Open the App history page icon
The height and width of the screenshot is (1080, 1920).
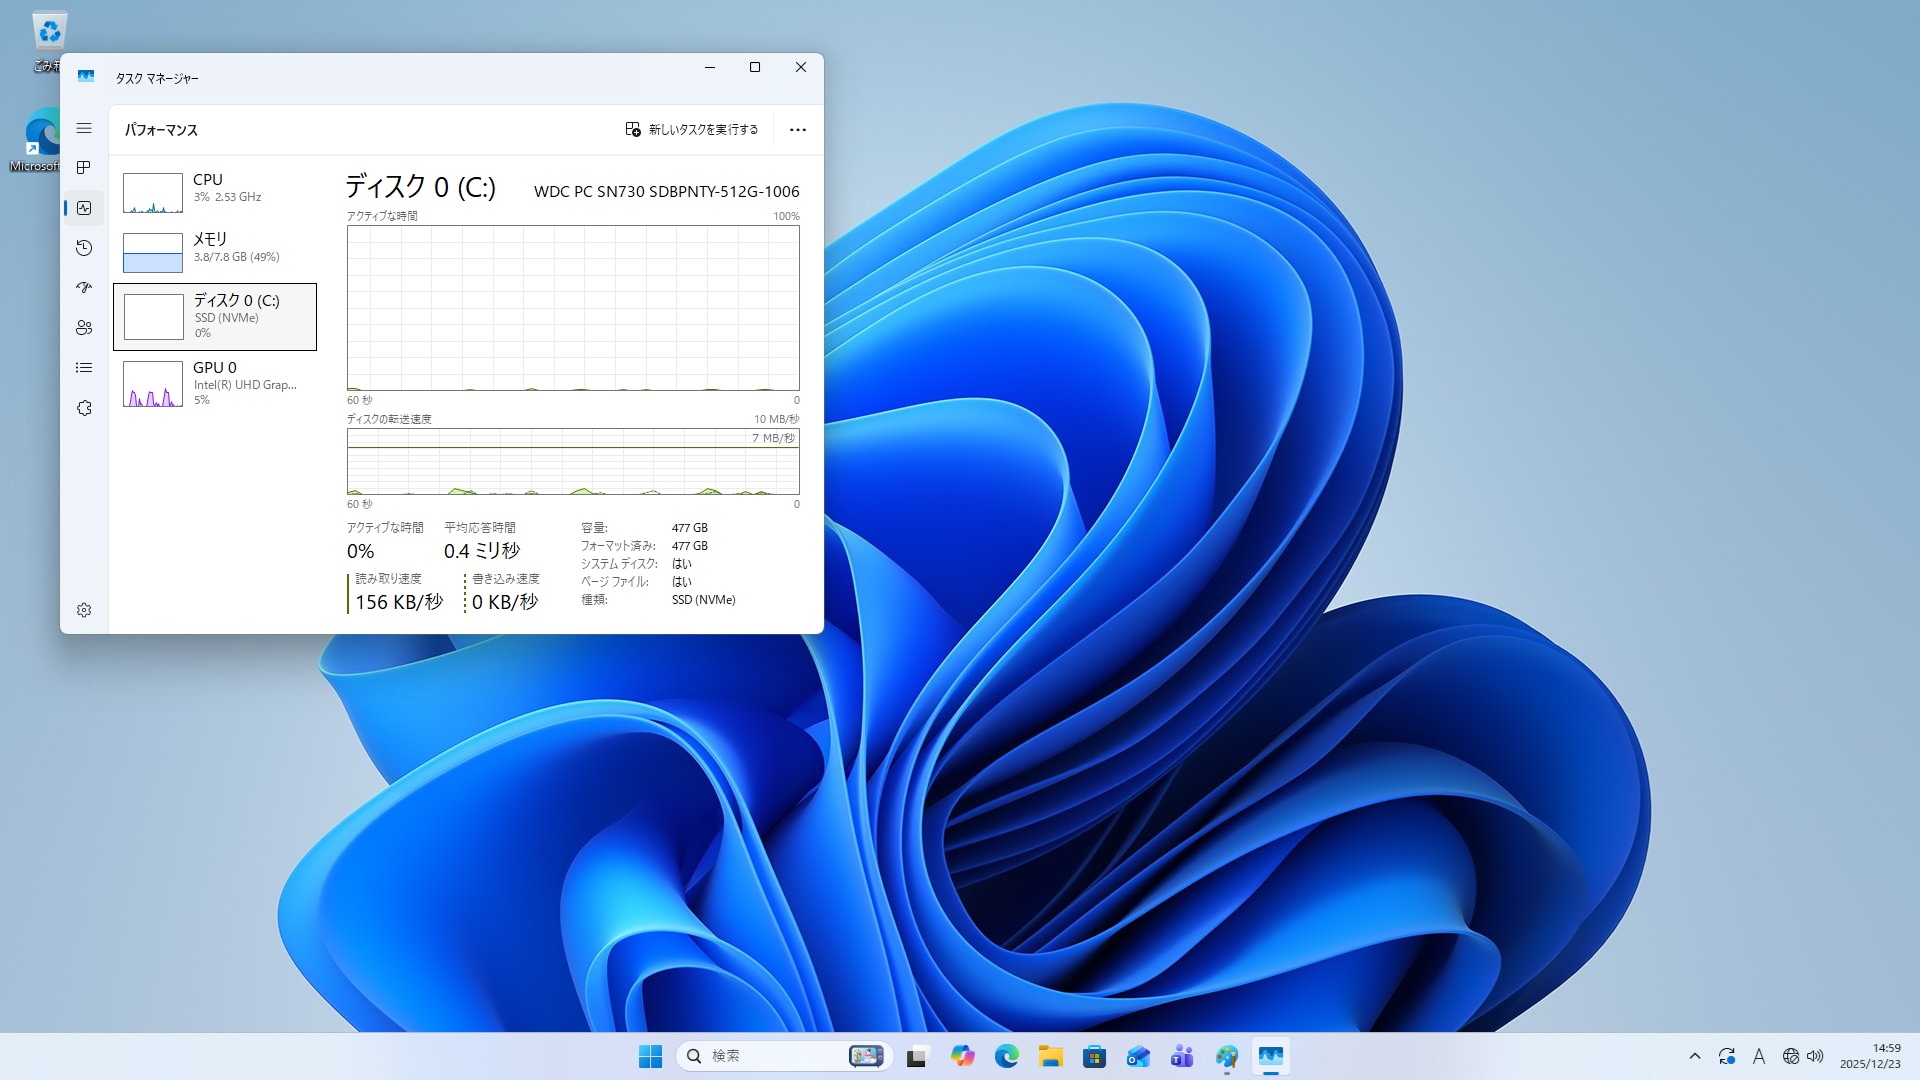(x=84, y=248)
